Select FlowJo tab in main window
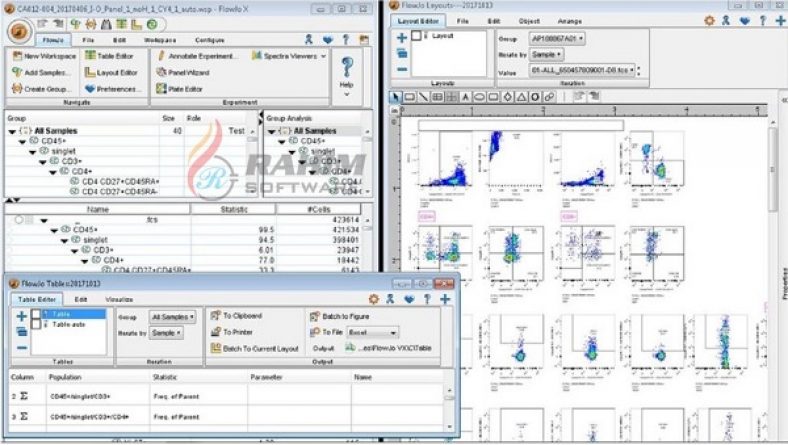Screen dimensions: 788x445 coord(53,40)
